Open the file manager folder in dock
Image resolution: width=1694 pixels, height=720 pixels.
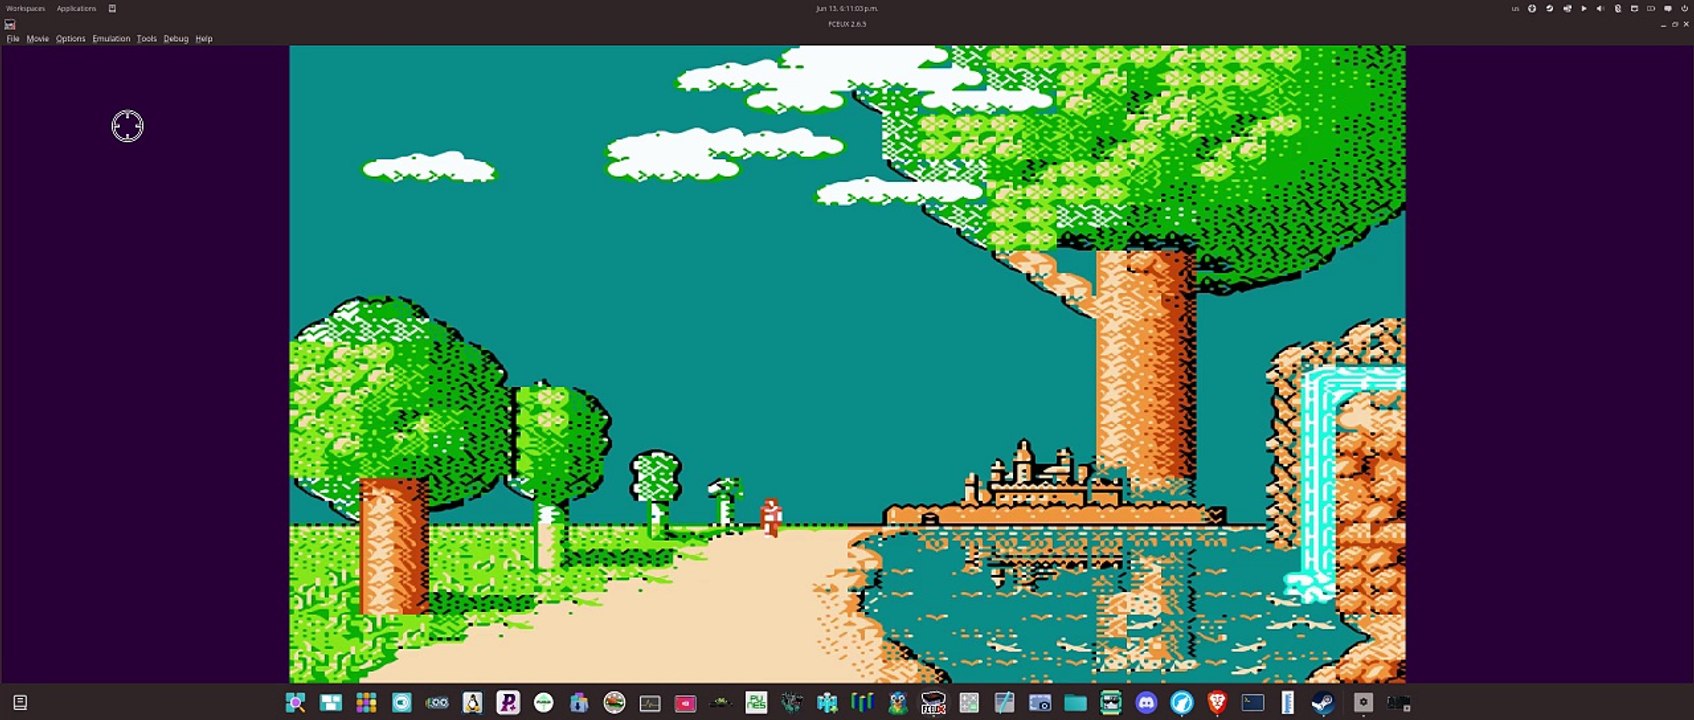tap(1075, 702)
